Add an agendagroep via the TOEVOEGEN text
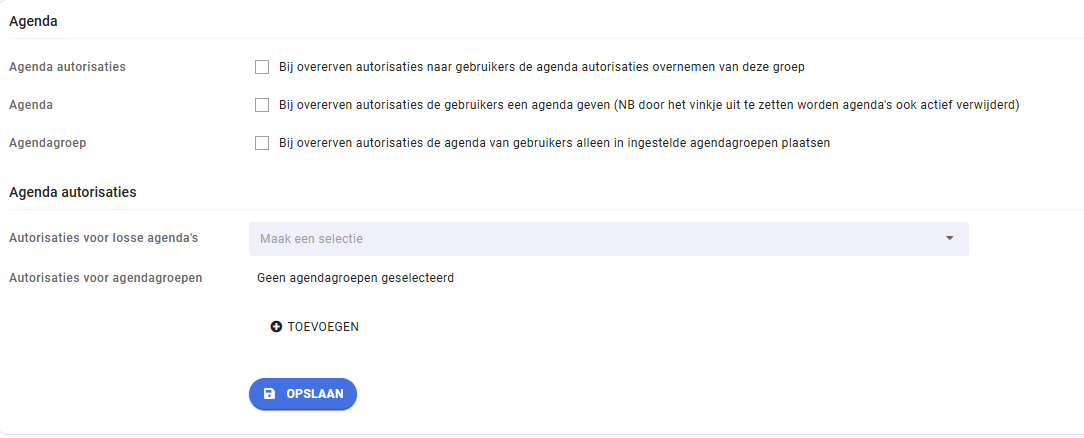 (323, 327)
